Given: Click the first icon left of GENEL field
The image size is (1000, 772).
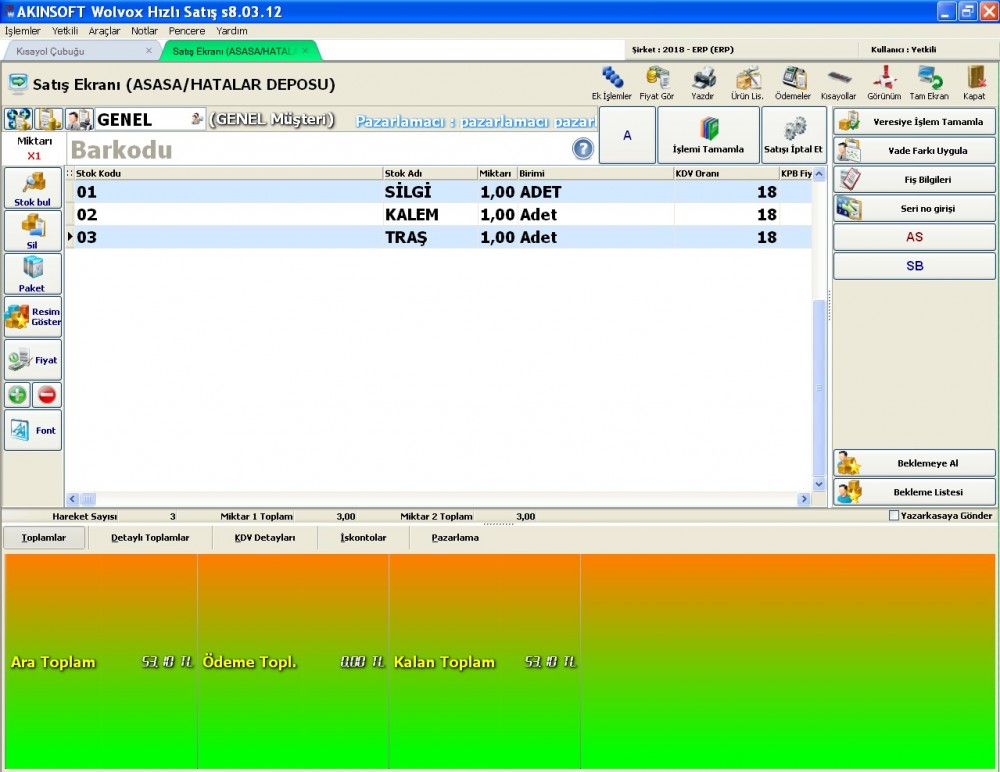Looking at the screenshot, I should click(18, 119).
